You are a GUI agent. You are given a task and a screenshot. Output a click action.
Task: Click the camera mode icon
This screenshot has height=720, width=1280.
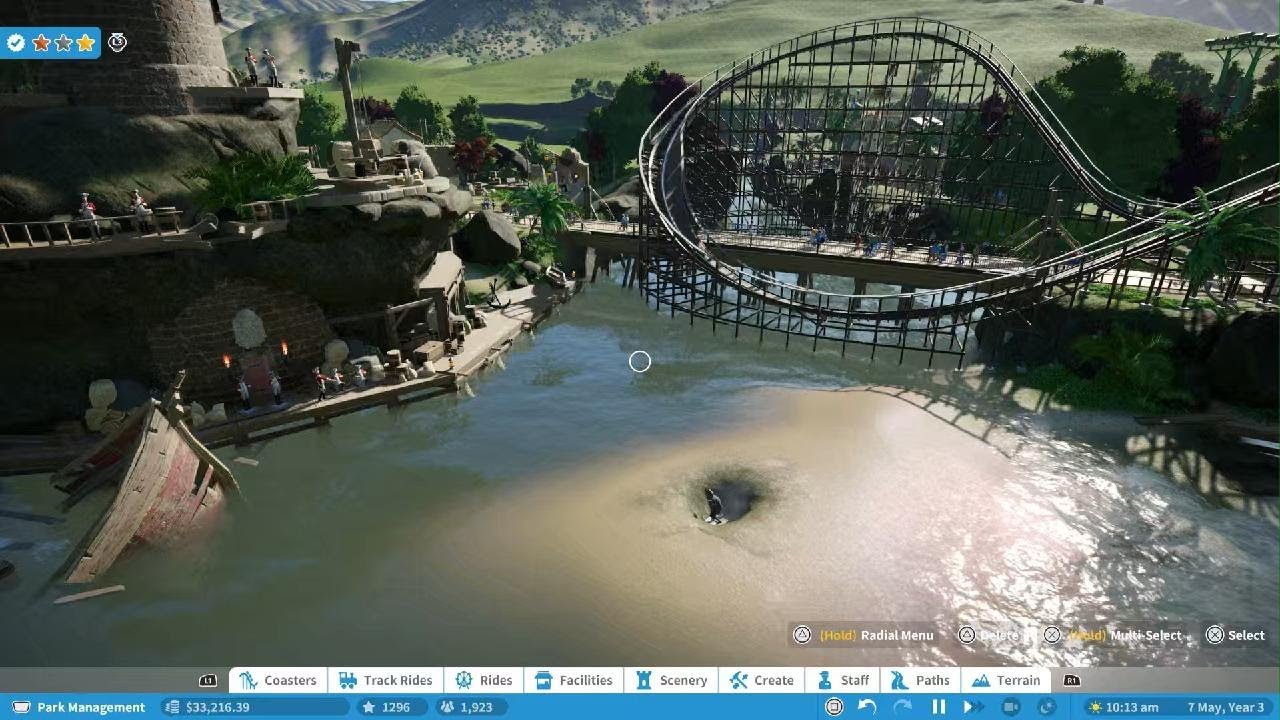coord(1011,707)
